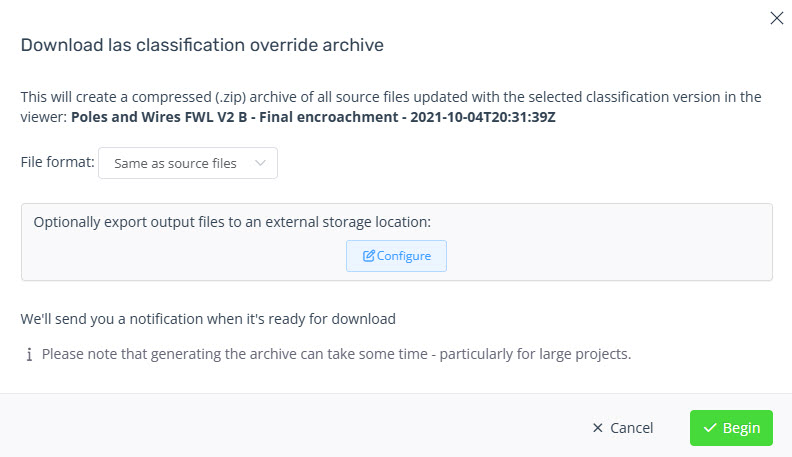This screenshot has height=457, width=792.
Task: Click the dialog title 'Download las classification override archive'
Action: 202,45
